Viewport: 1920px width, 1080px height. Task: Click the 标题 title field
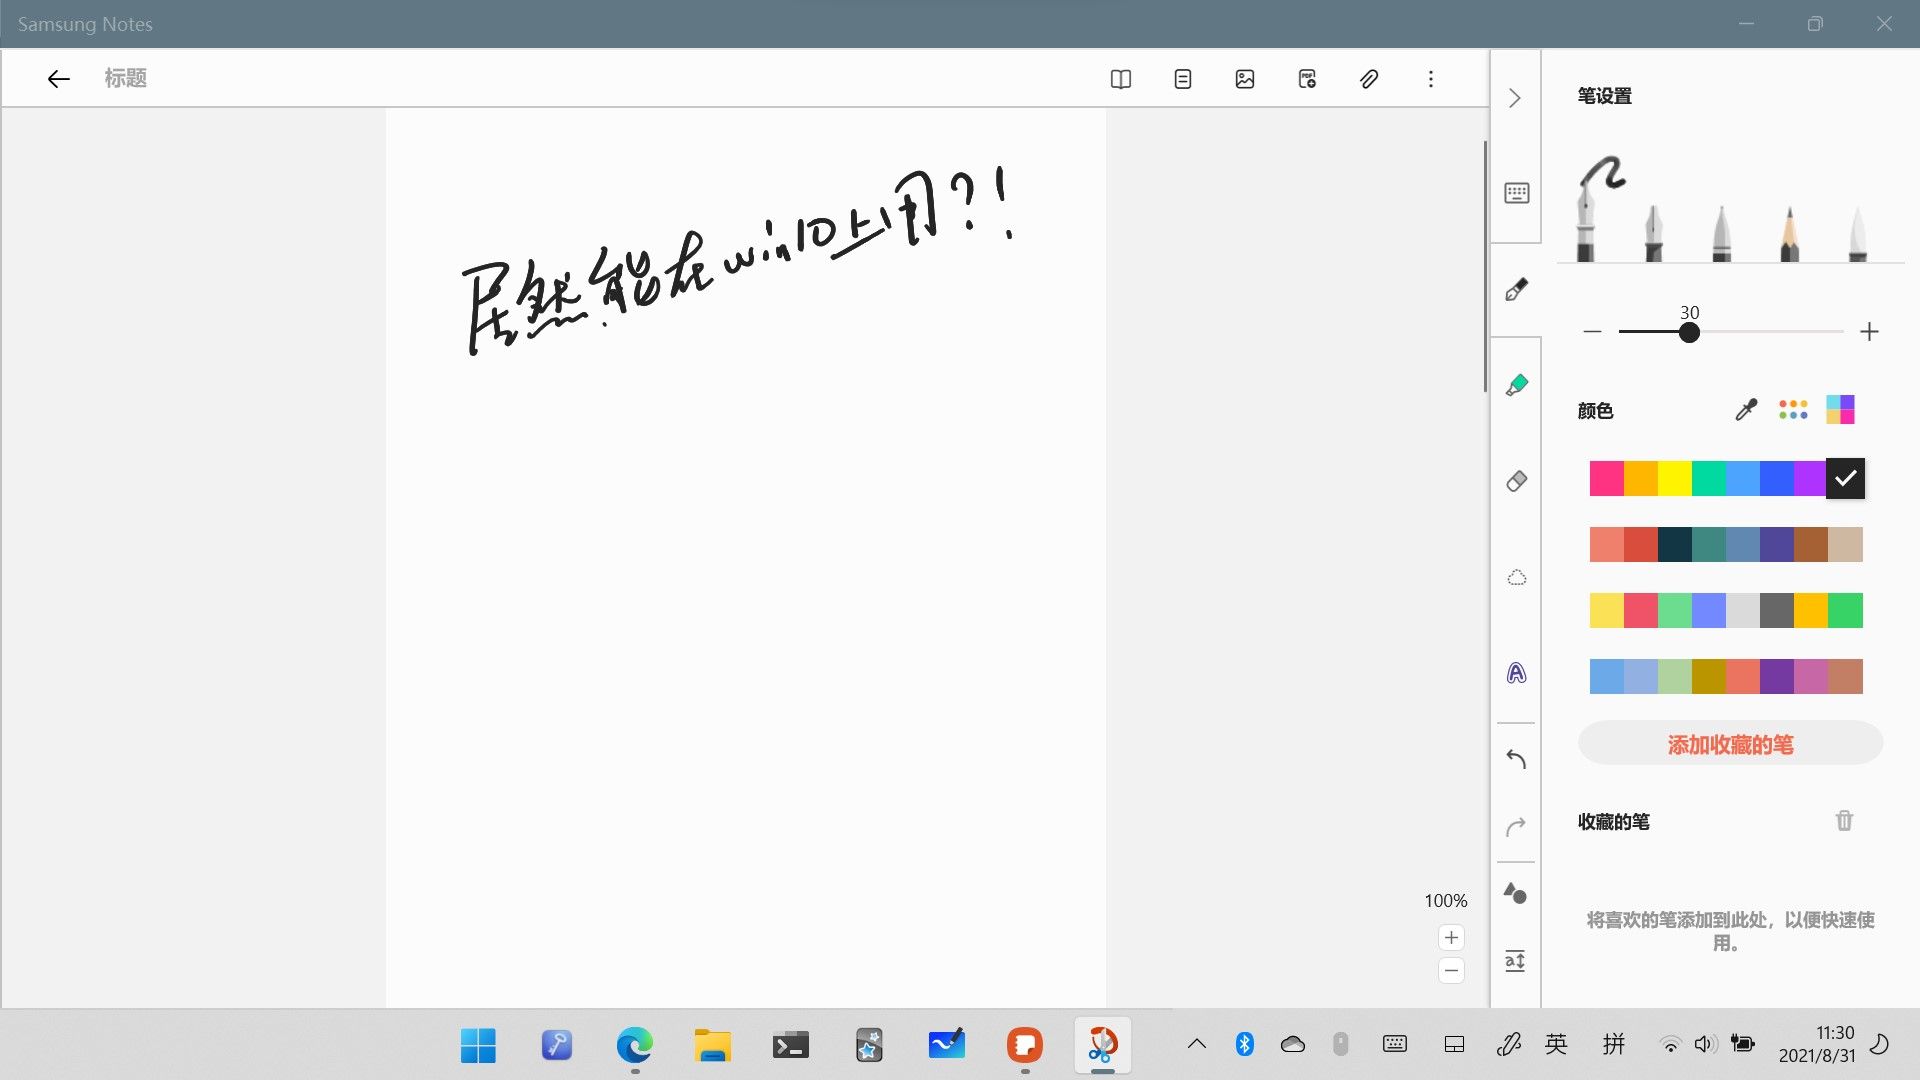pos(126,79)
